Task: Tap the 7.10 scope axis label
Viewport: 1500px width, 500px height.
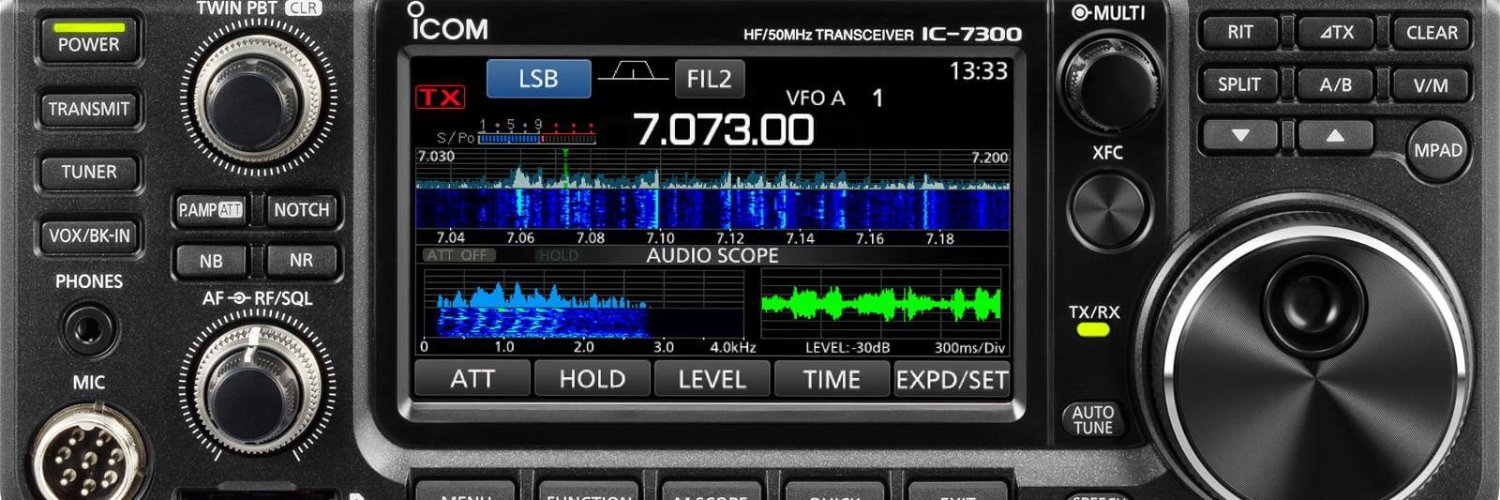Action: click(660, 239)
